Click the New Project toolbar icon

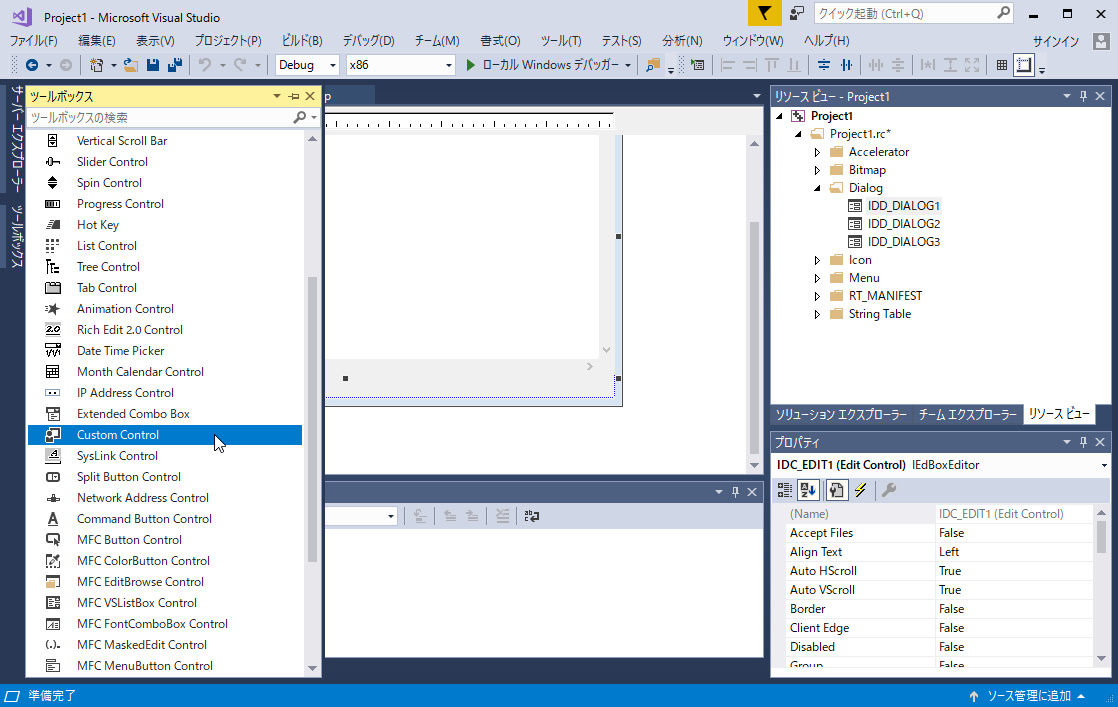(96, 65)
